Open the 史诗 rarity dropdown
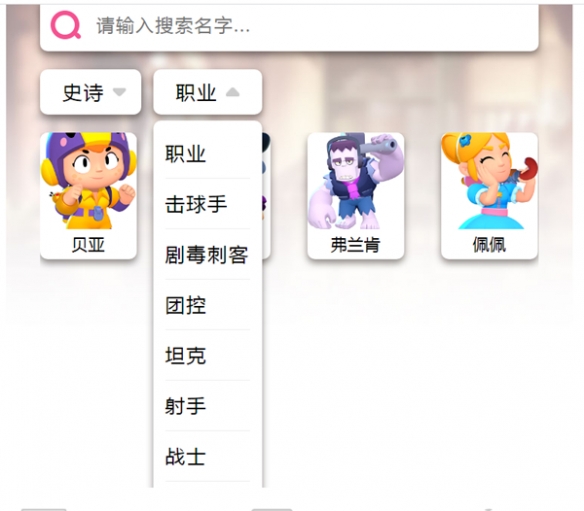The image size is (584, 511). (91, 92)
